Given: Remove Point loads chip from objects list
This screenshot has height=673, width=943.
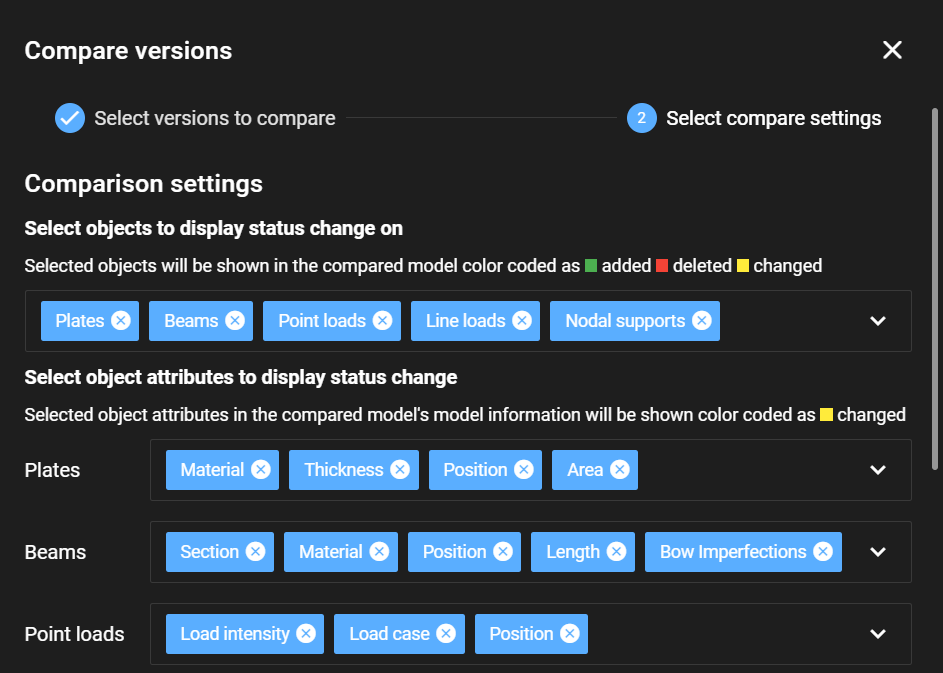Looking at the screenshot, I should tap(382, 321).
